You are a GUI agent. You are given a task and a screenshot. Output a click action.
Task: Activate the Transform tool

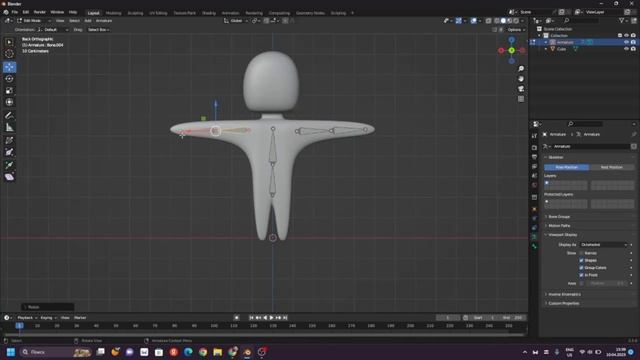tap(9, 102)
